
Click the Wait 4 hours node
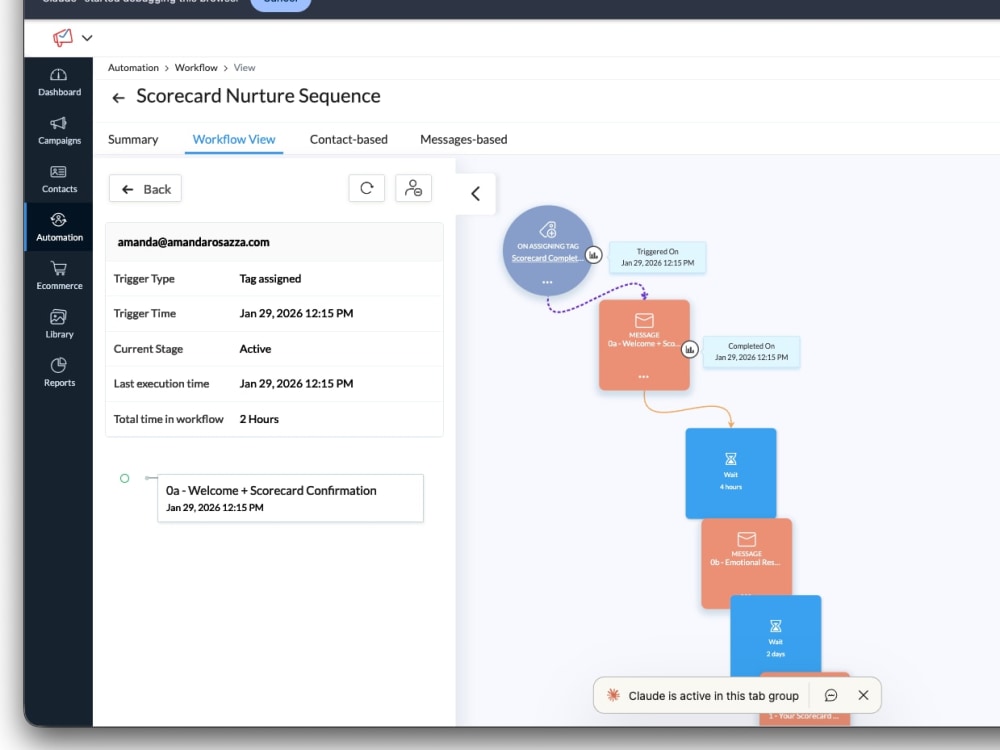point(731,473)
